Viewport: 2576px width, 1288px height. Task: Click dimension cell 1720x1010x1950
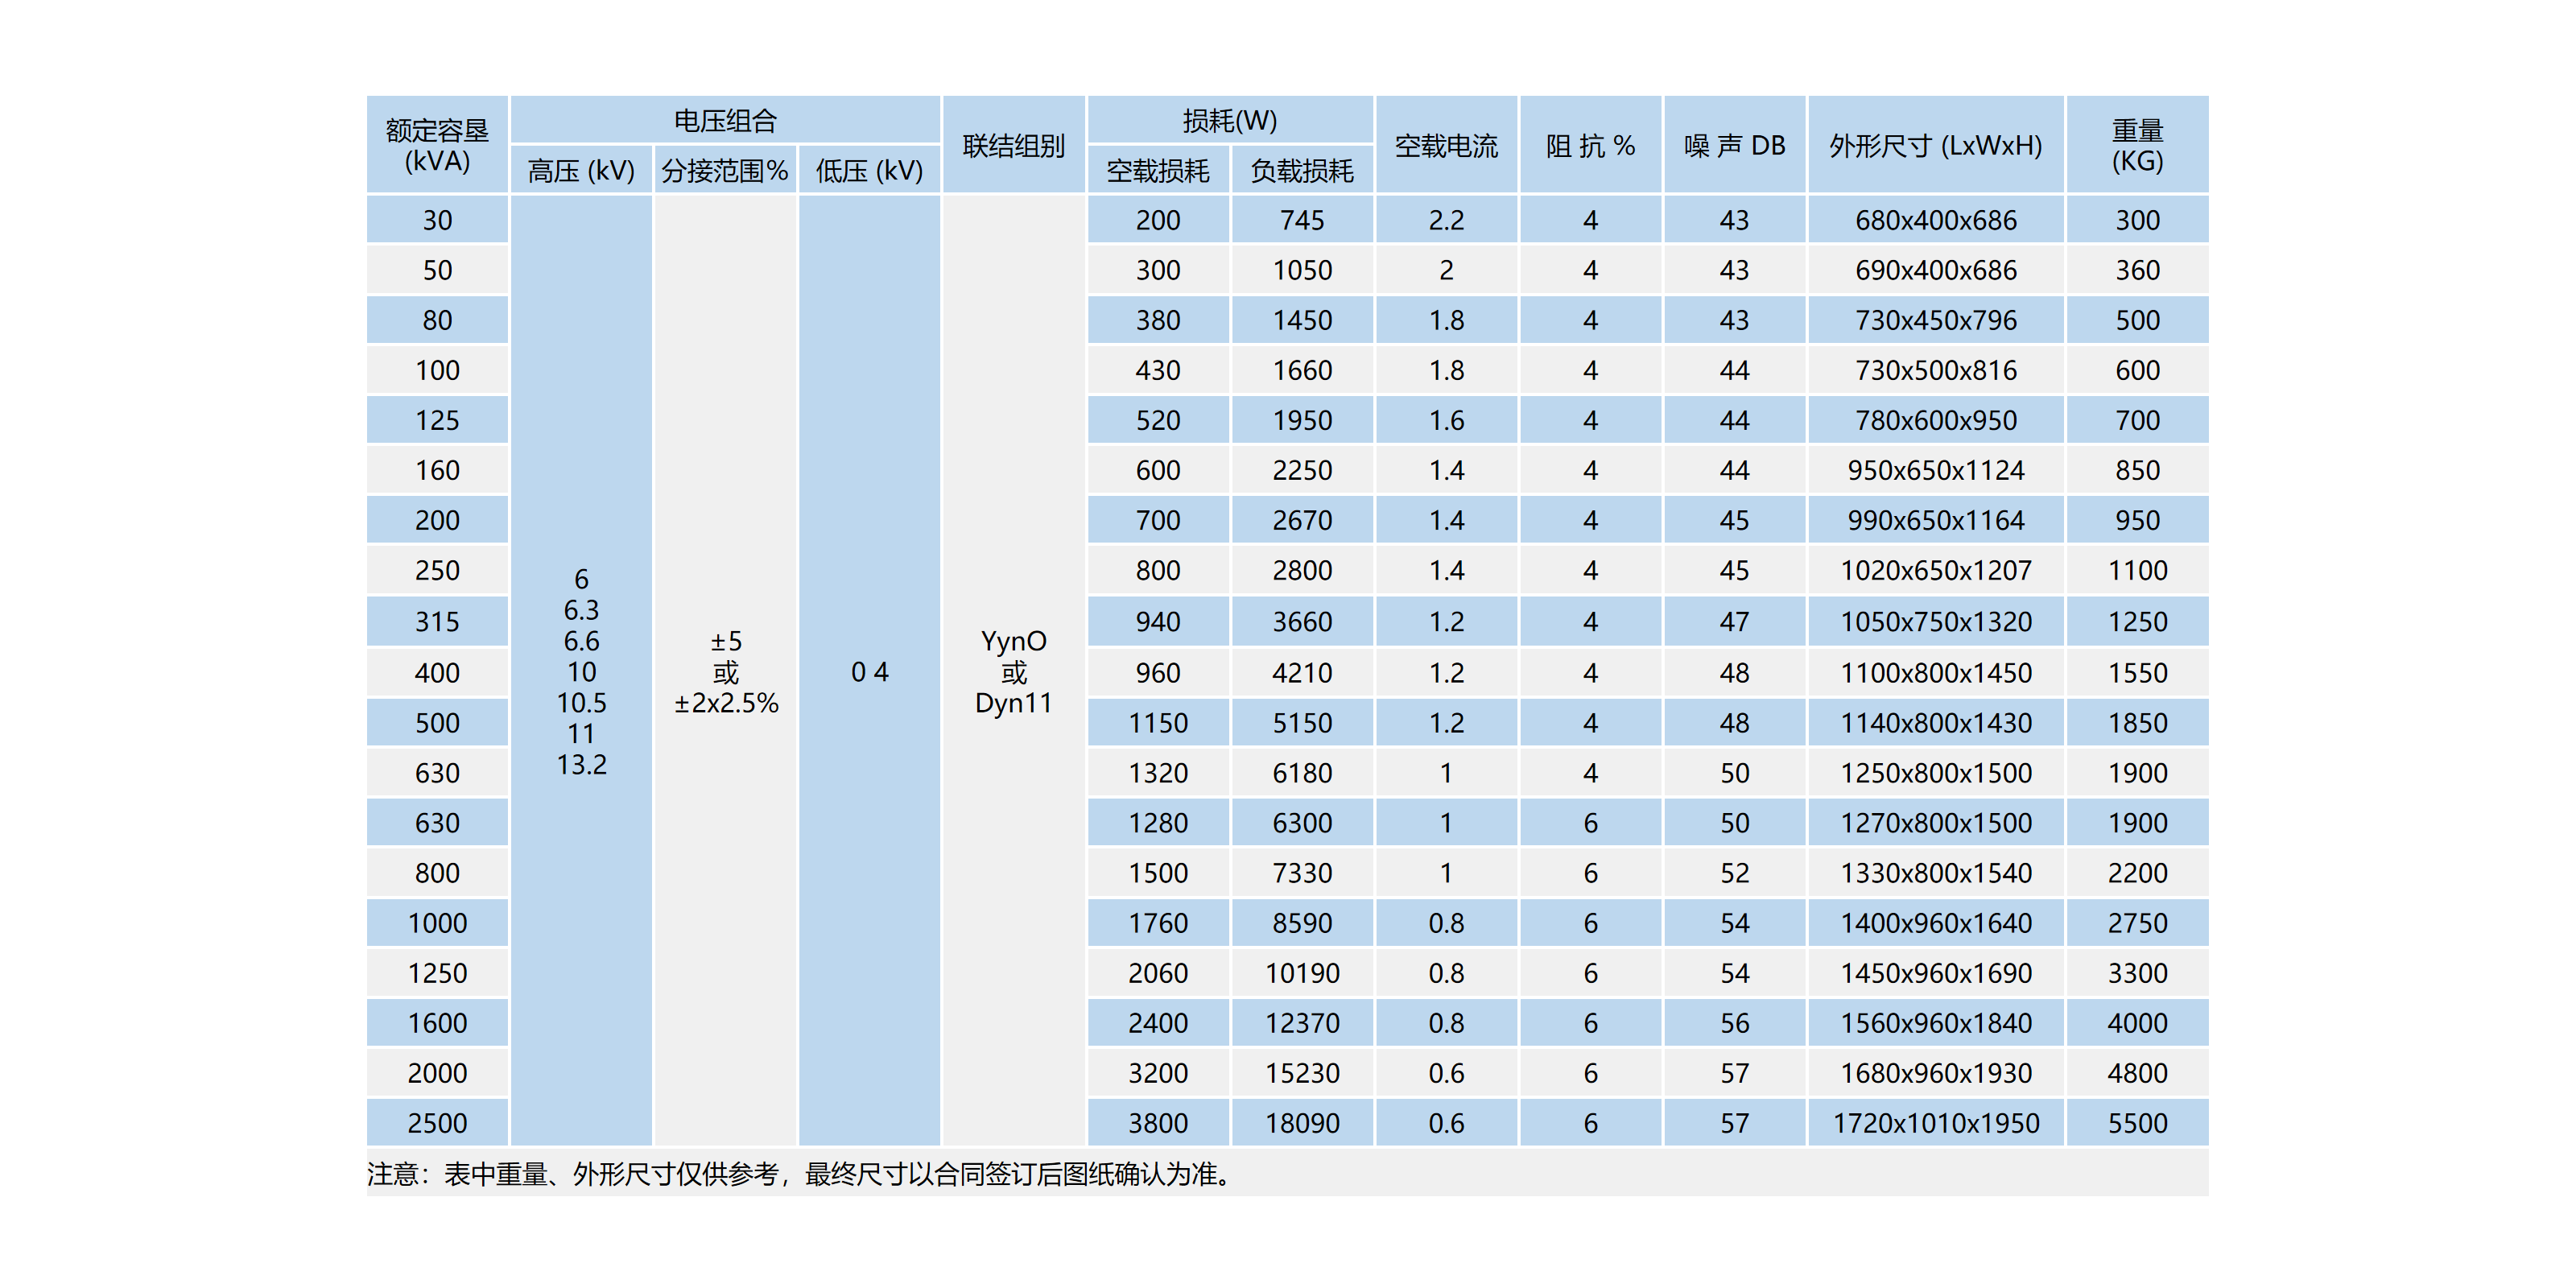pyautogui.click(x=1935, y=1123)
